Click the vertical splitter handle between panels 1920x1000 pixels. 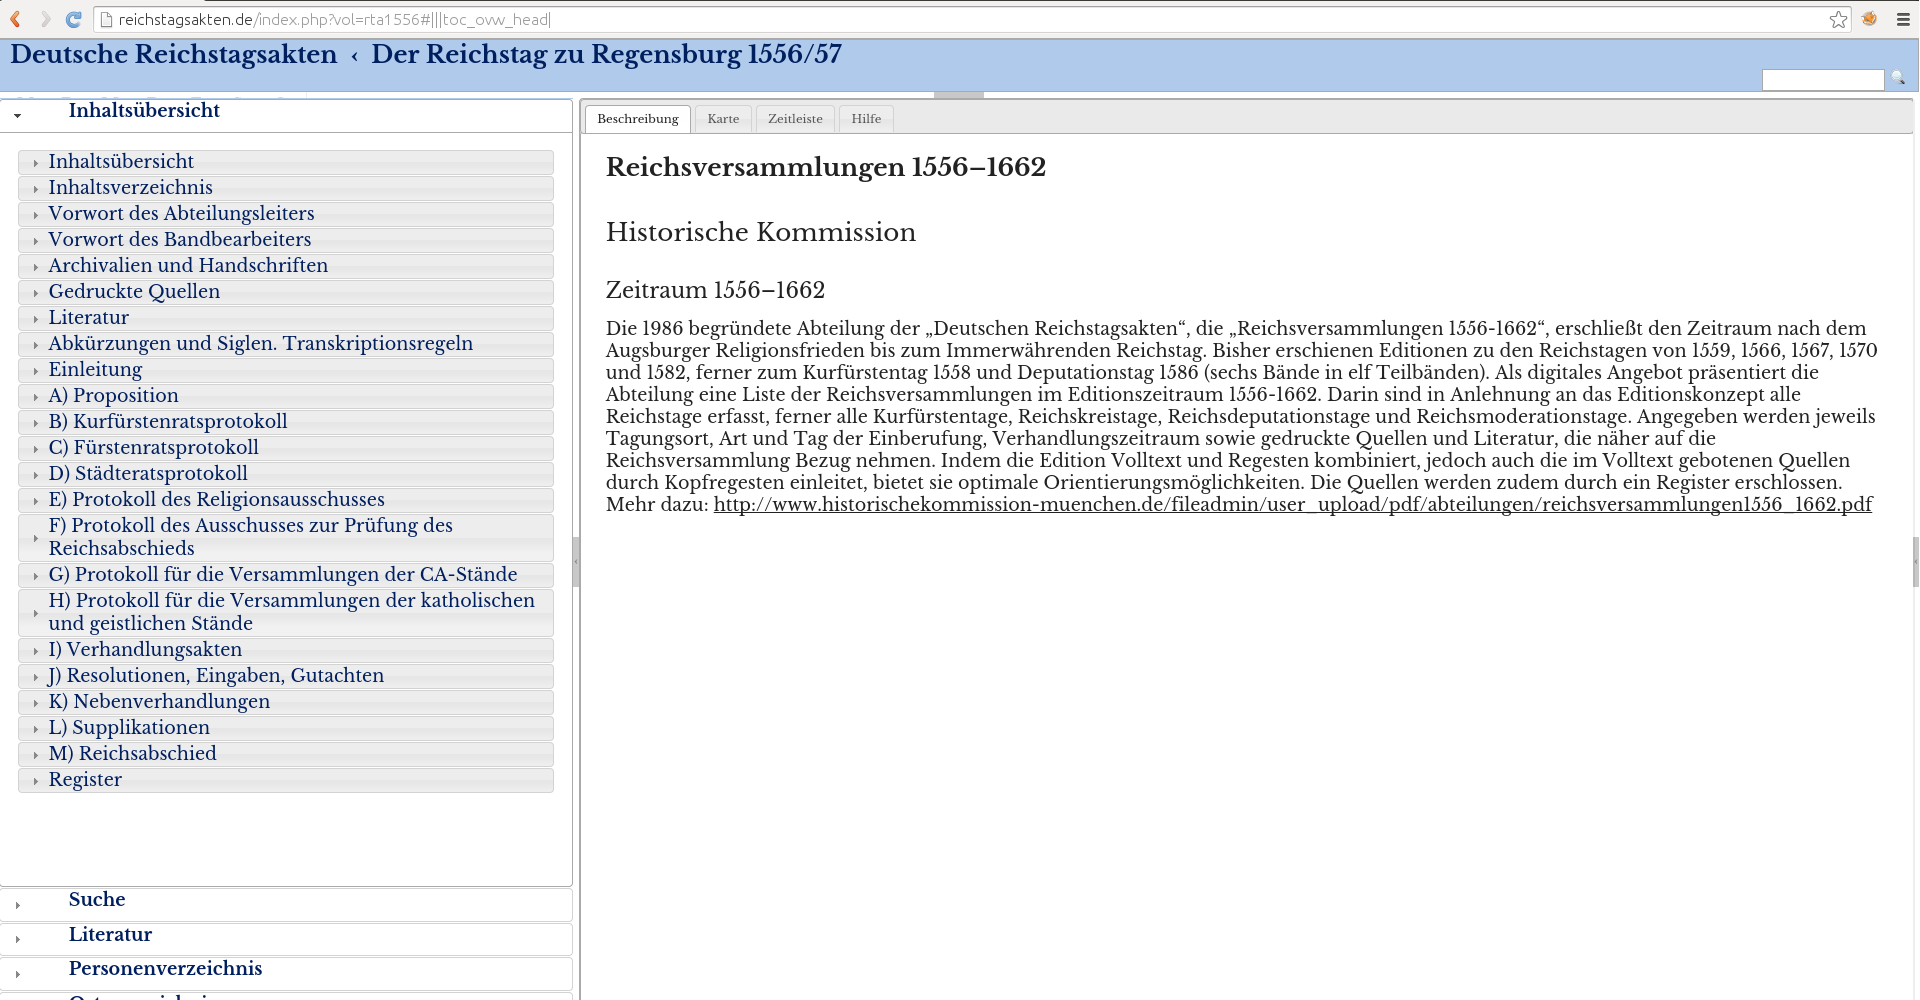coord(576,560)
